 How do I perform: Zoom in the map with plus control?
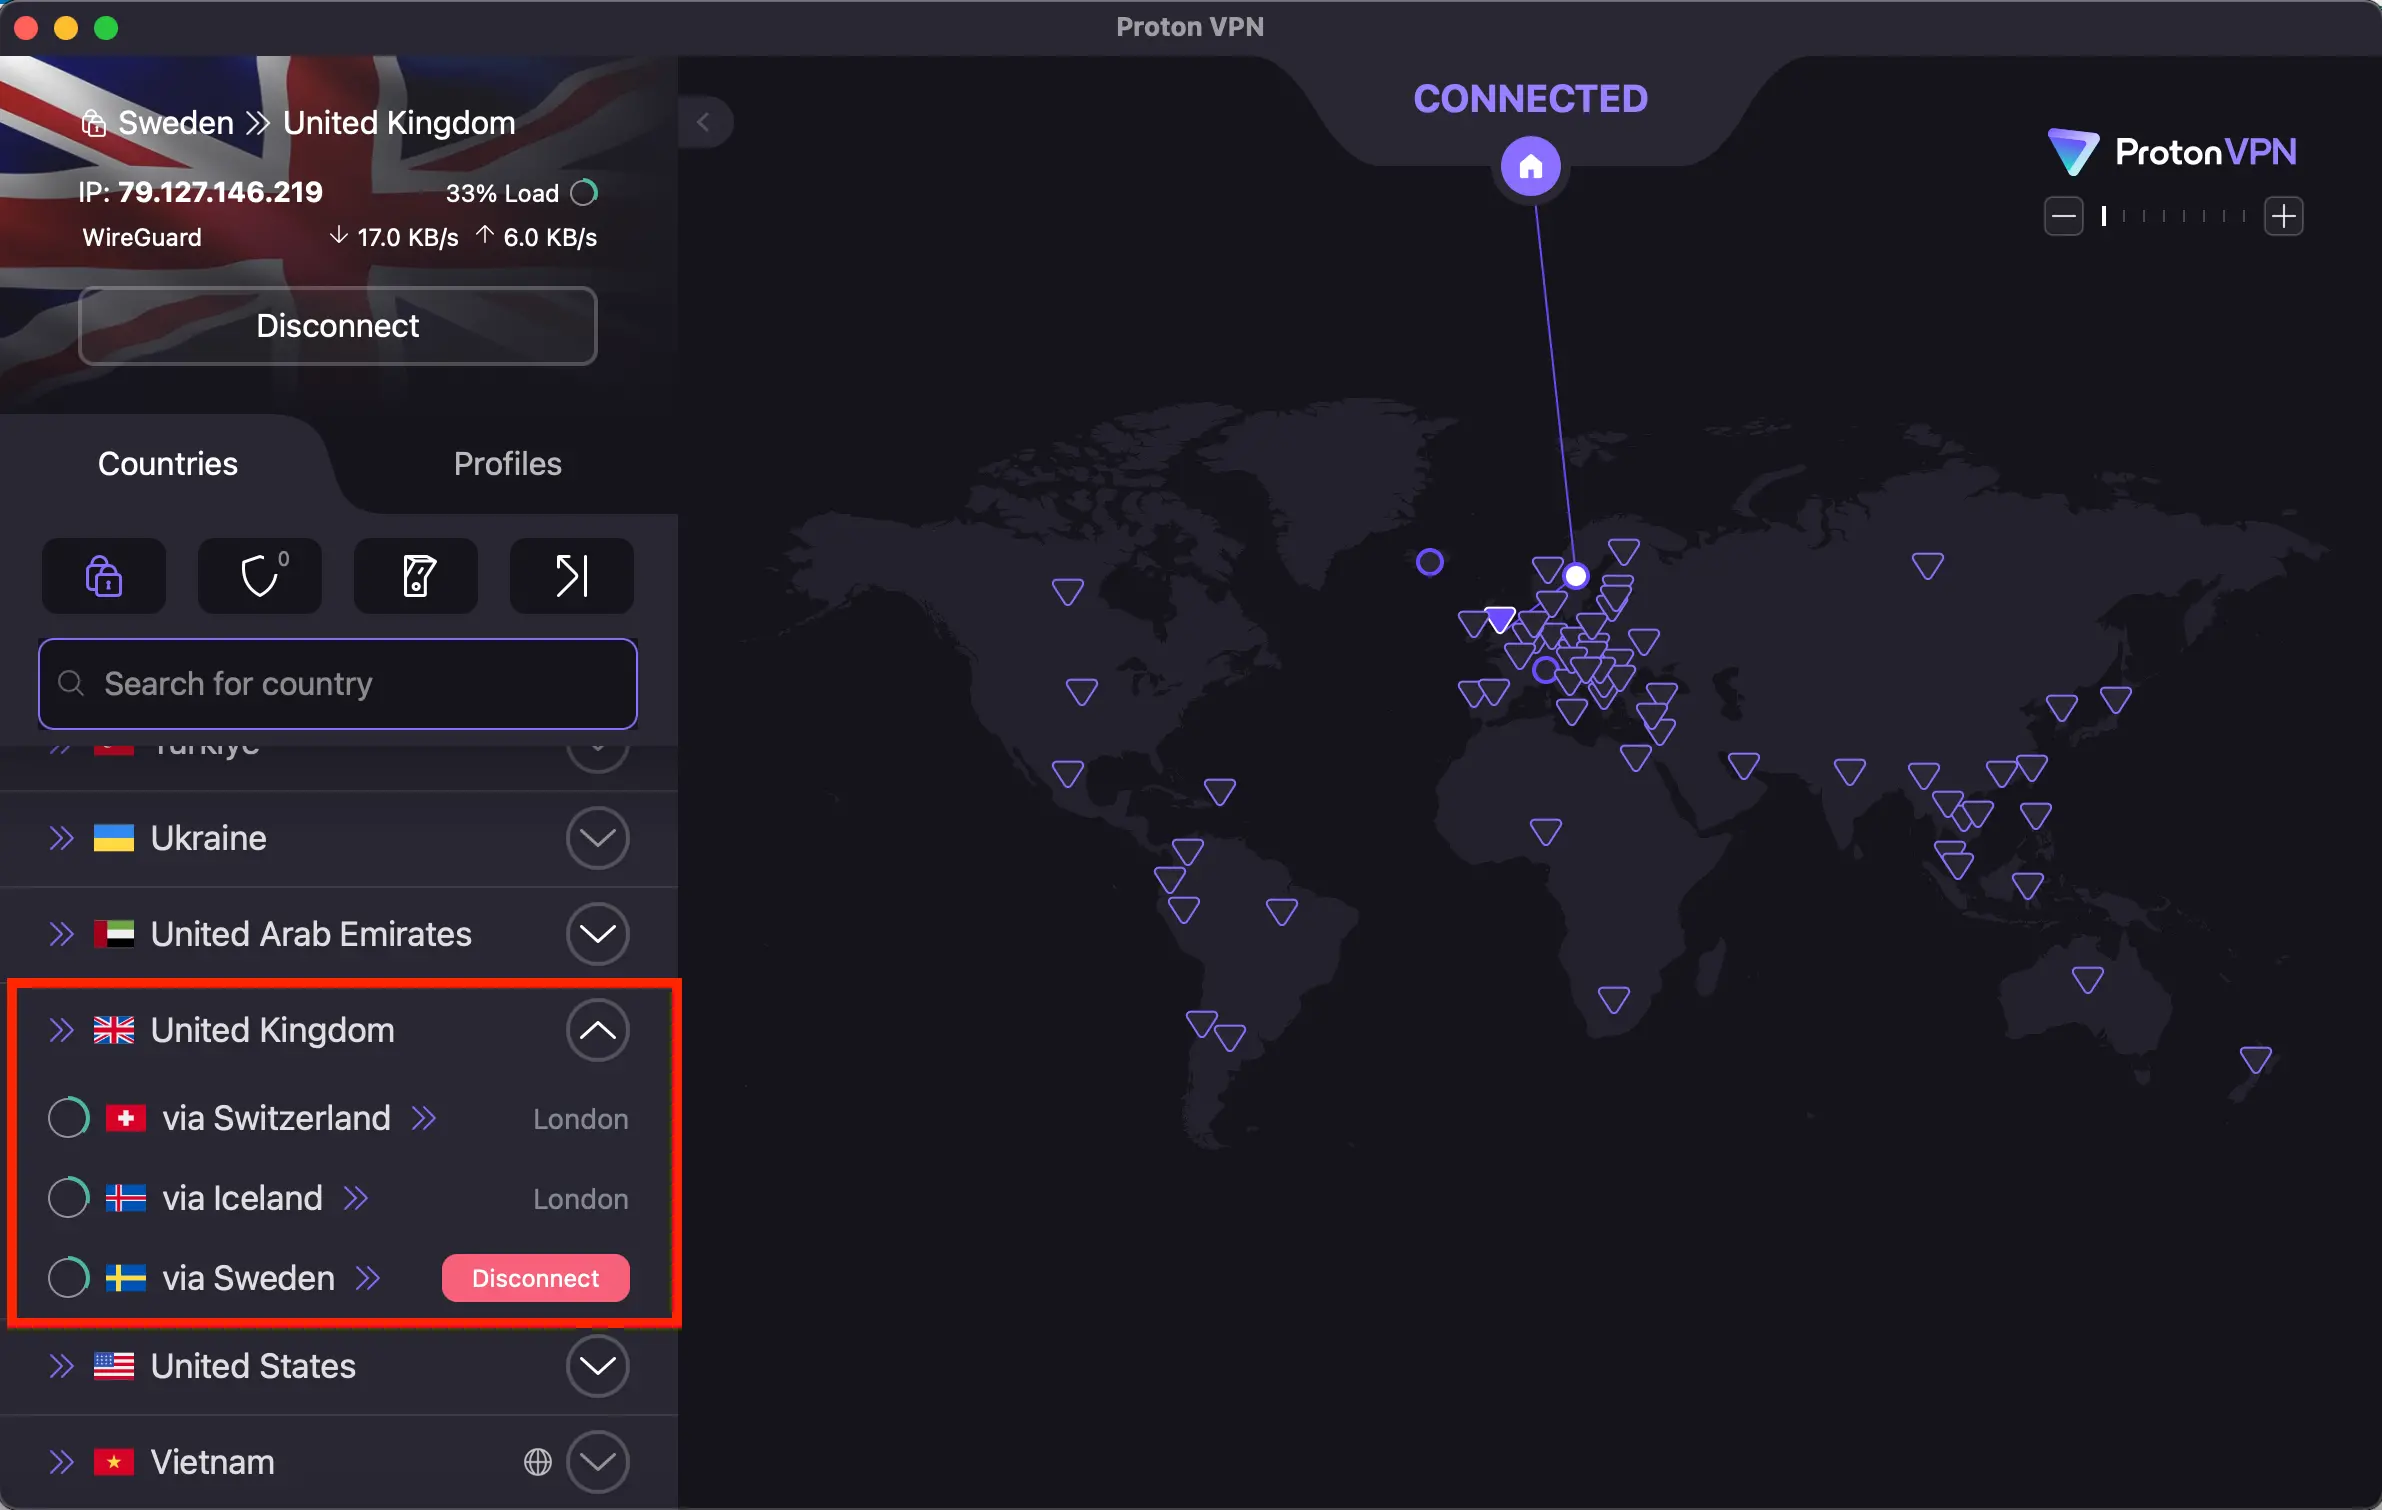[x=2283, y=216]
